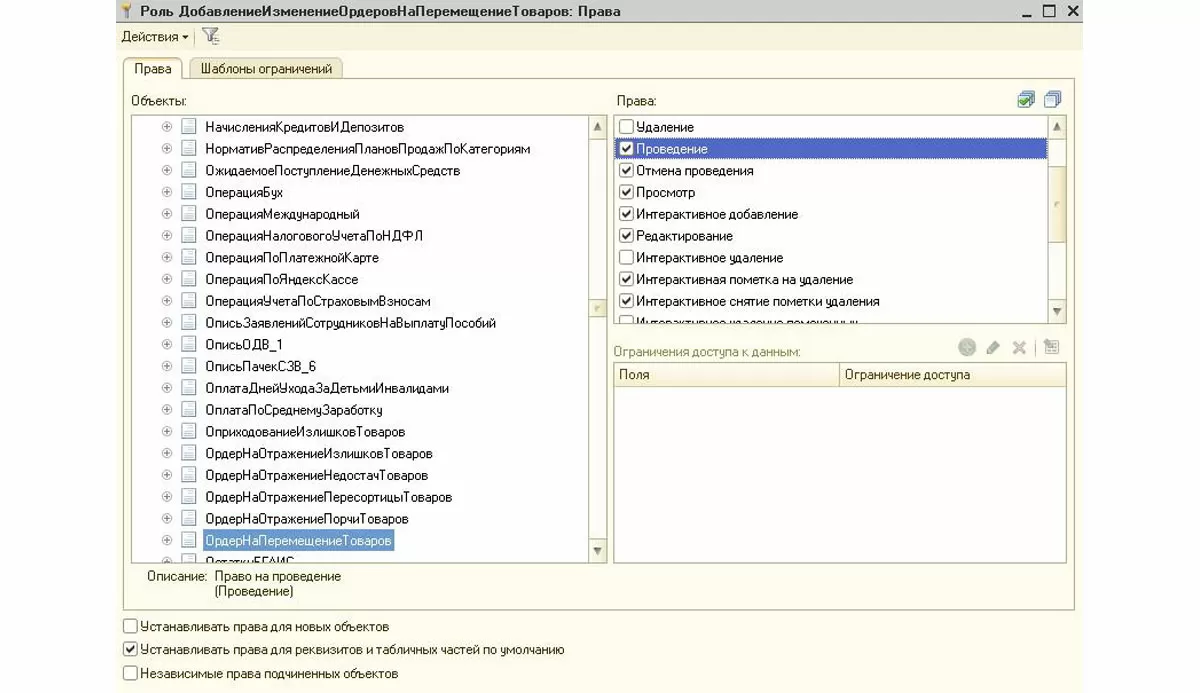Select ОписьПачекСЗВ_6 object
The width and height of the screenshot is (1200, 693).
pyautogui.click(x=261, y=366)
